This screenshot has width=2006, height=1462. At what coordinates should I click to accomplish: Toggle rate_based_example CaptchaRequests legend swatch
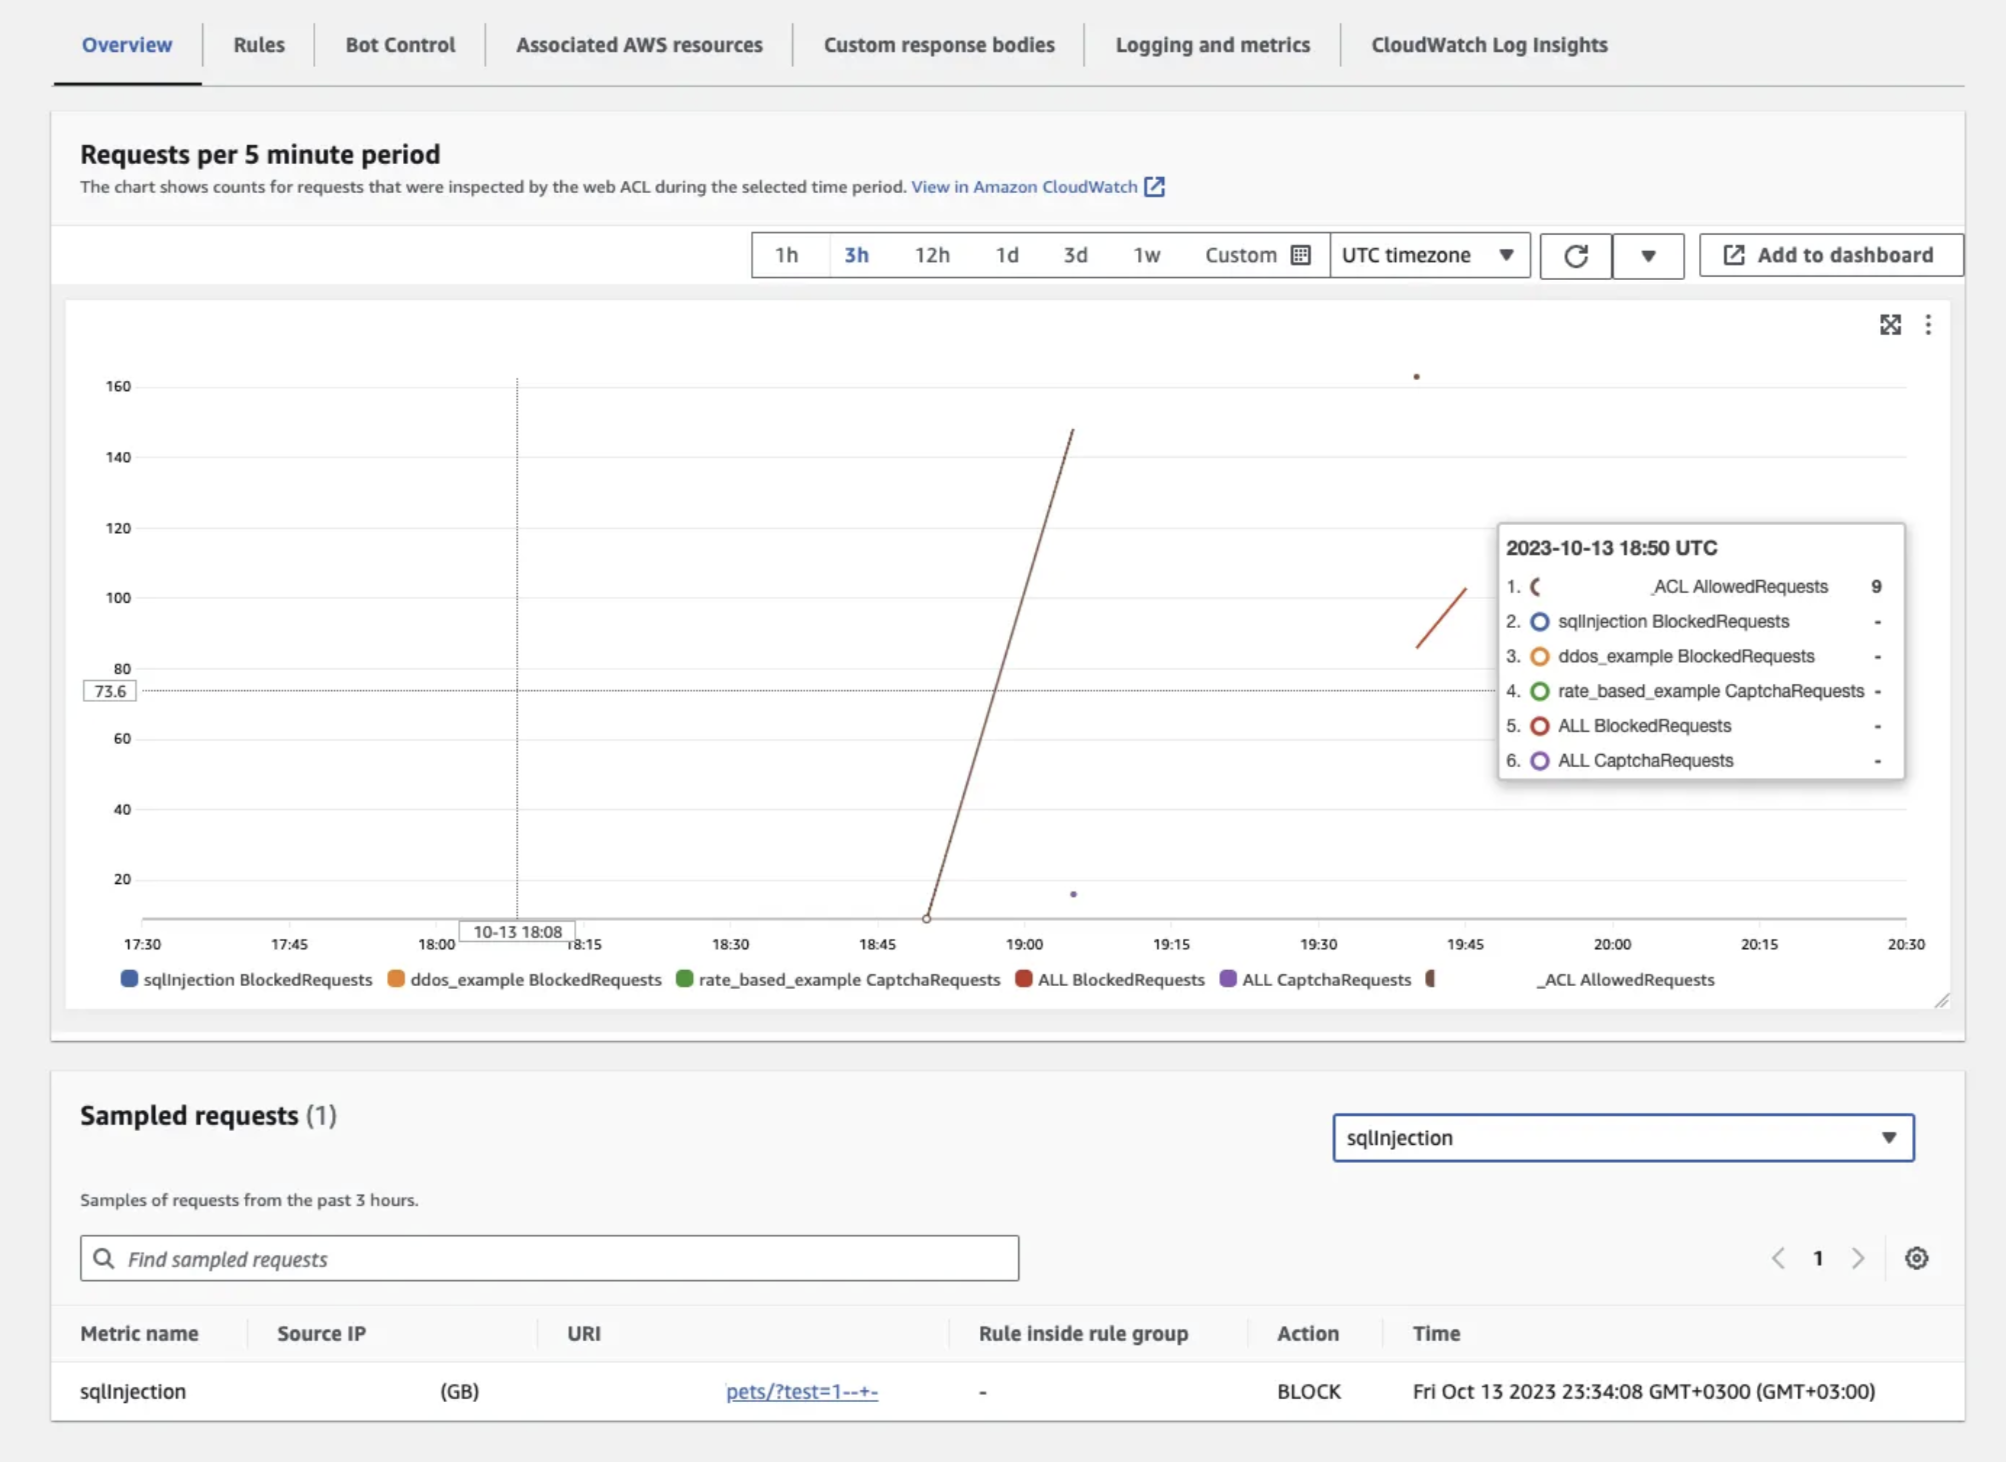coord(685,979)
